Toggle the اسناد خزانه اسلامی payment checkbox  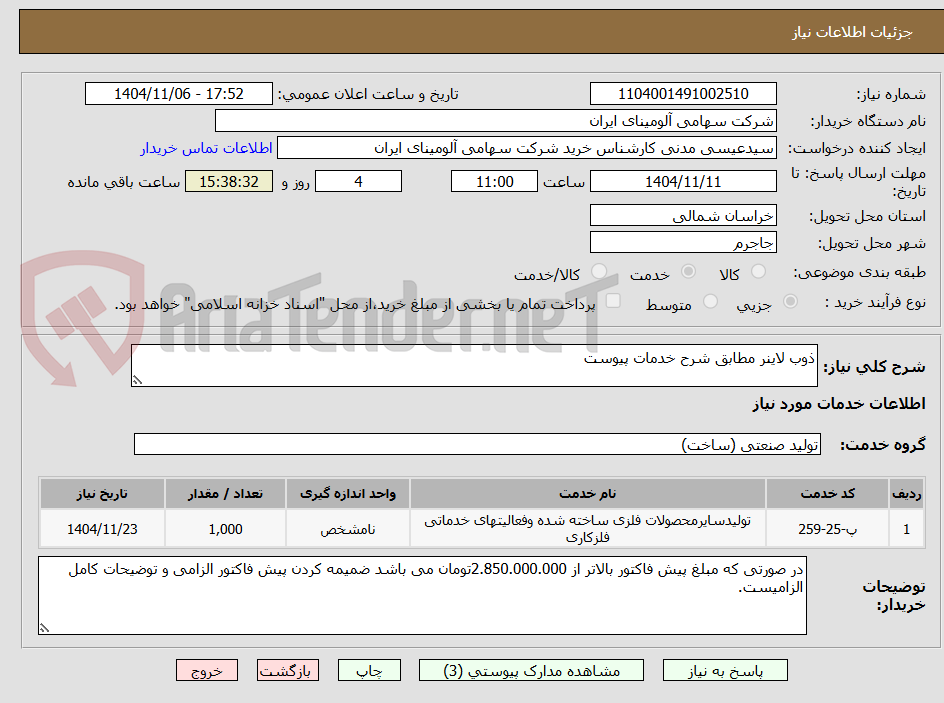coord(613,301)
